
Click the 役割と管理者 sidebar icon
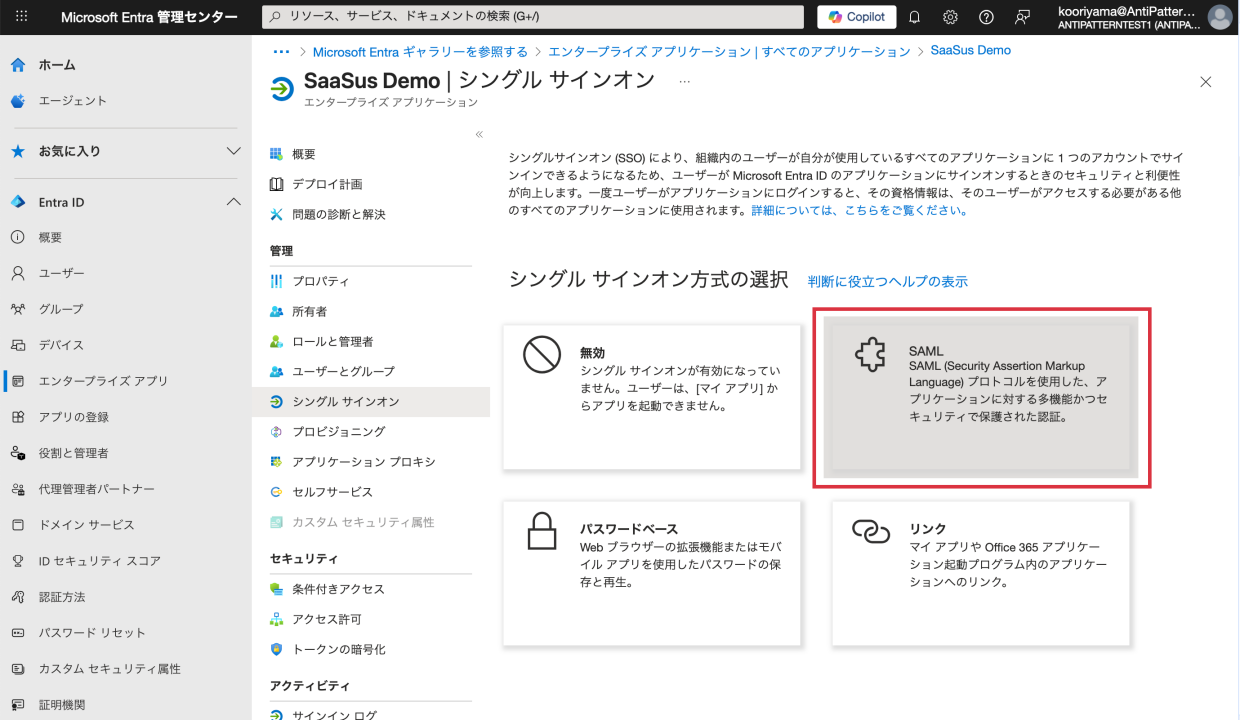click(x=18, y=453)
